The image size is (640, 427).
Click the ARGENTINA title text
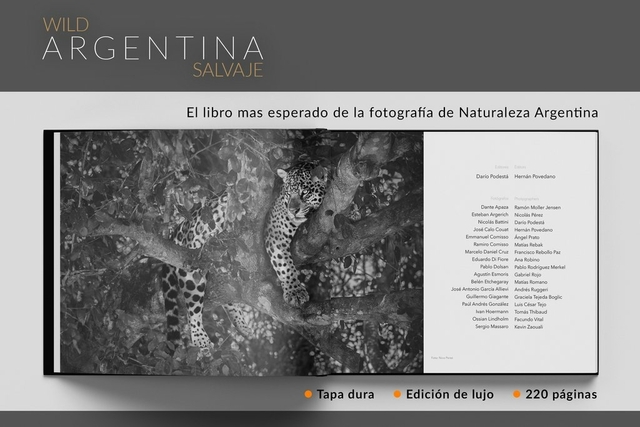point(153,48)
